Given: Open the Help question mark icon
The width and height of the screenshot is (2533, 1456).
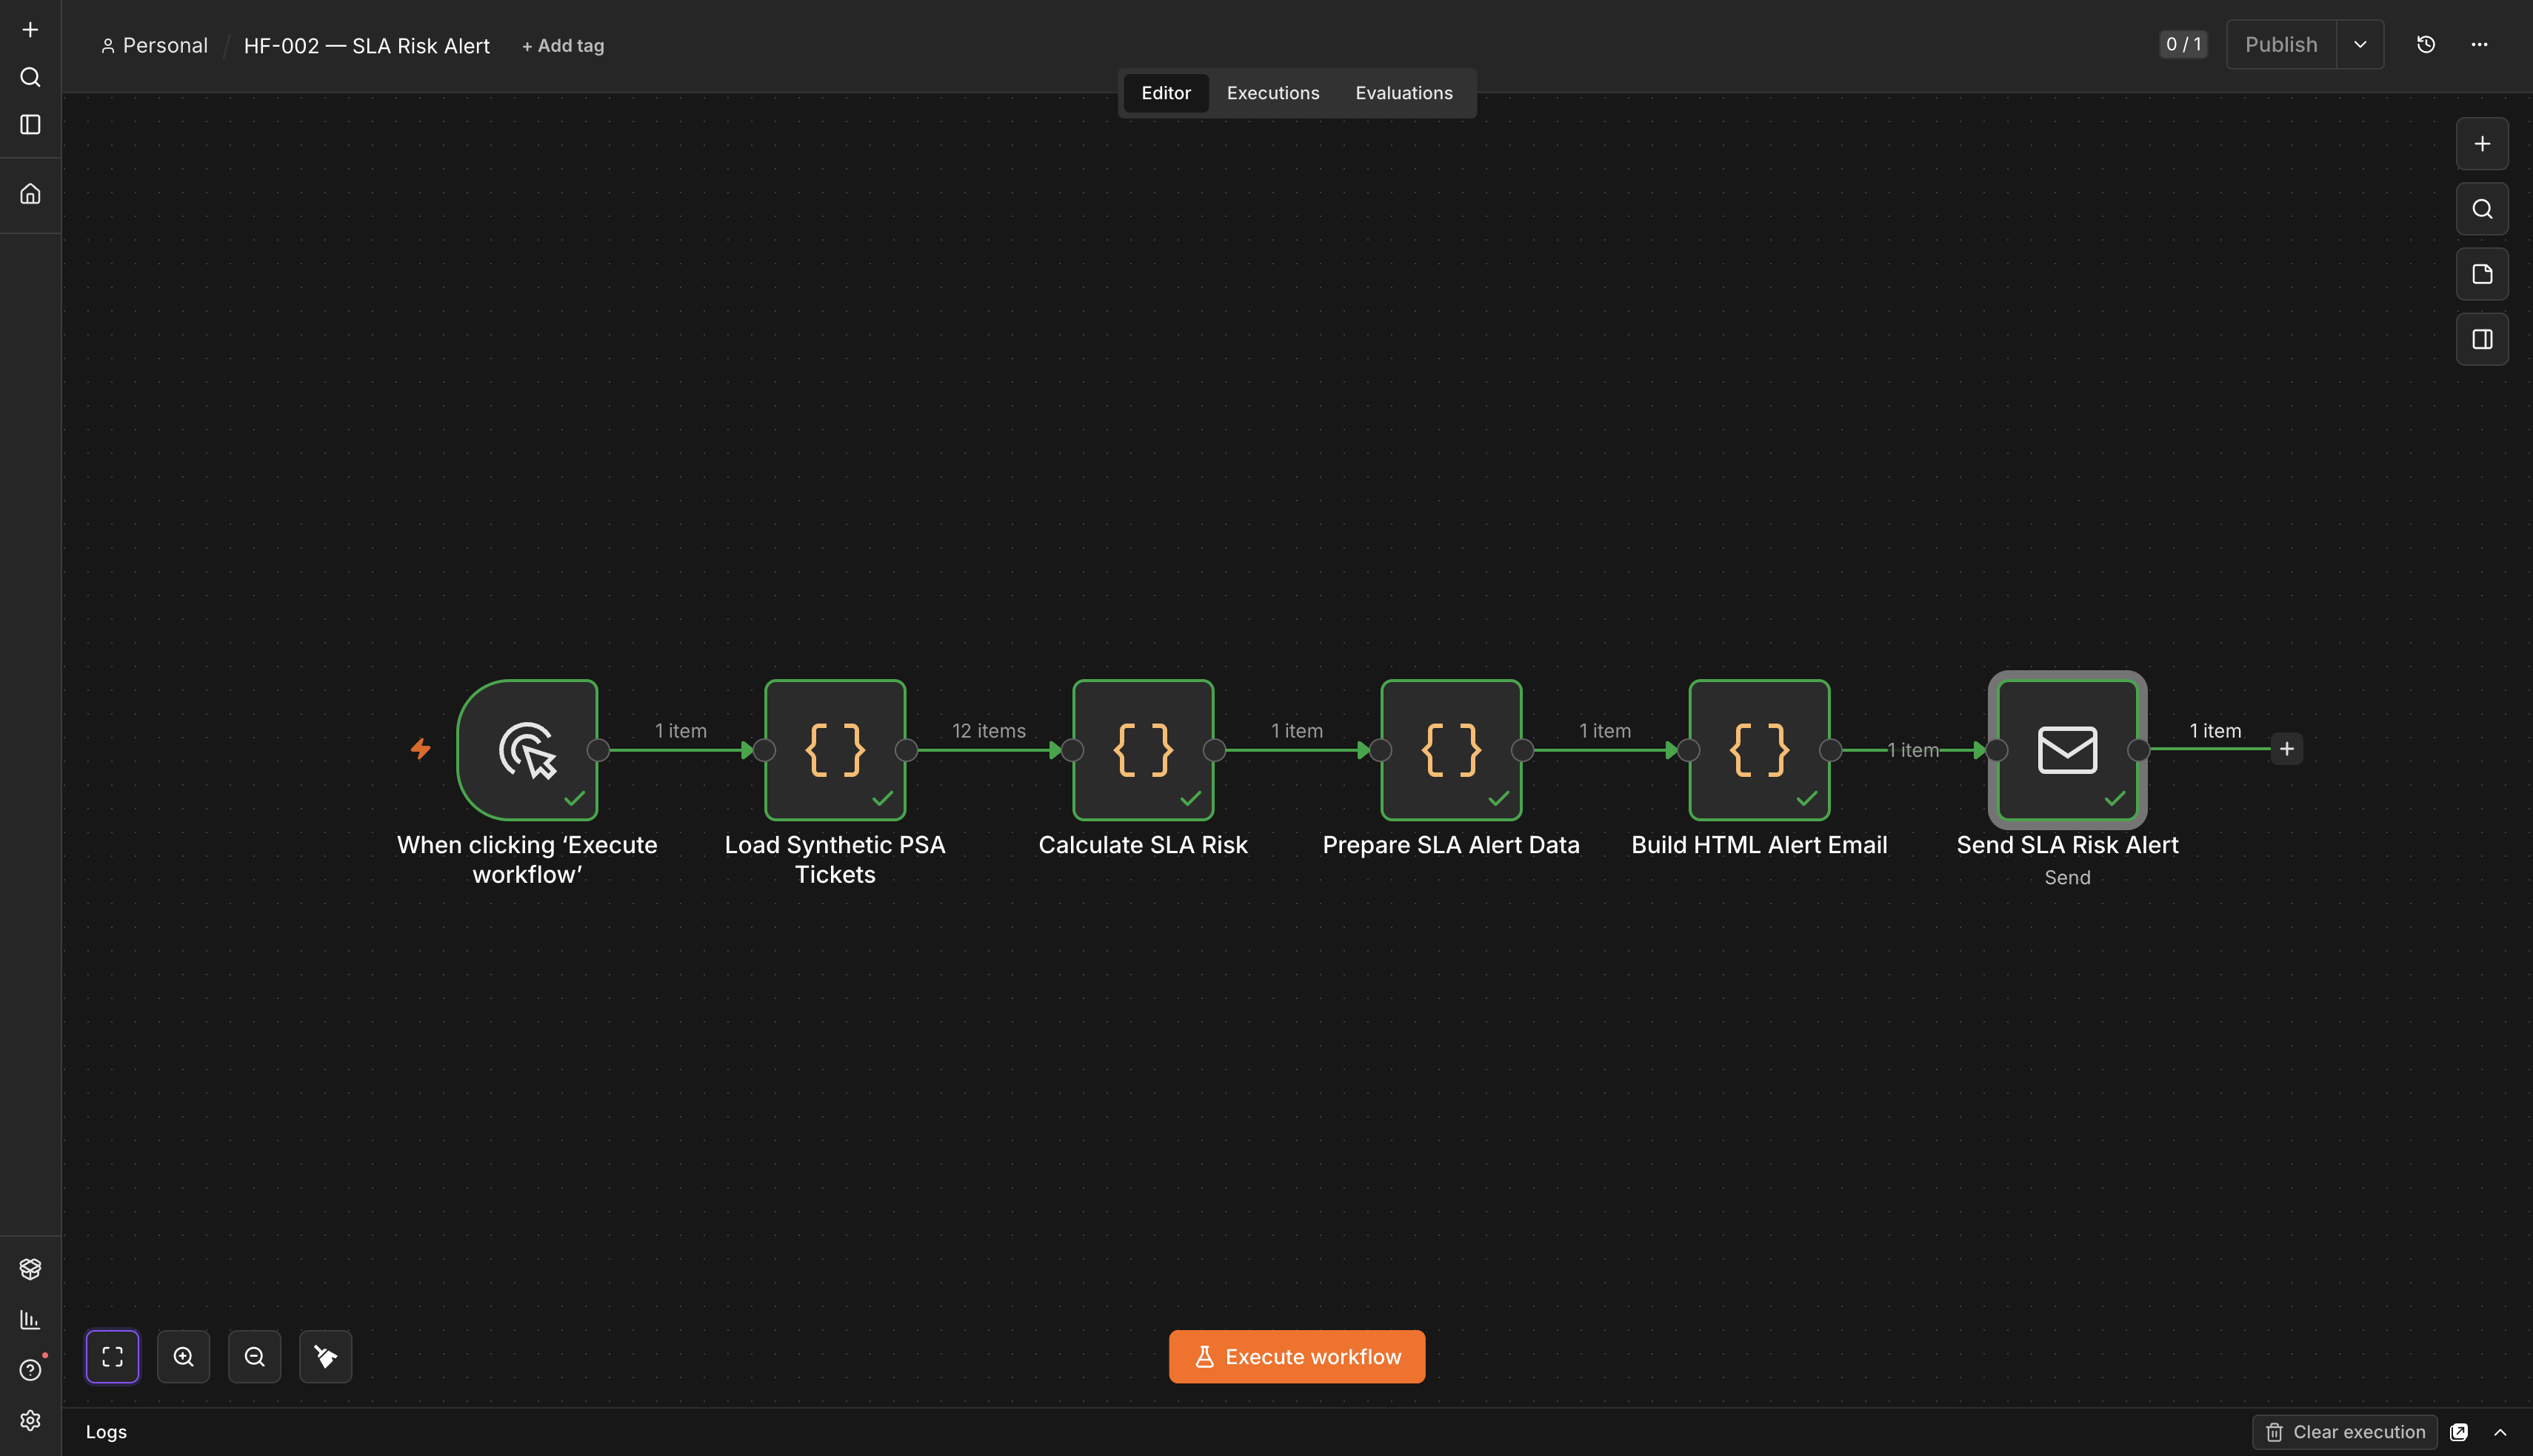Looking at the screenshot, I should coord(30,1370).
